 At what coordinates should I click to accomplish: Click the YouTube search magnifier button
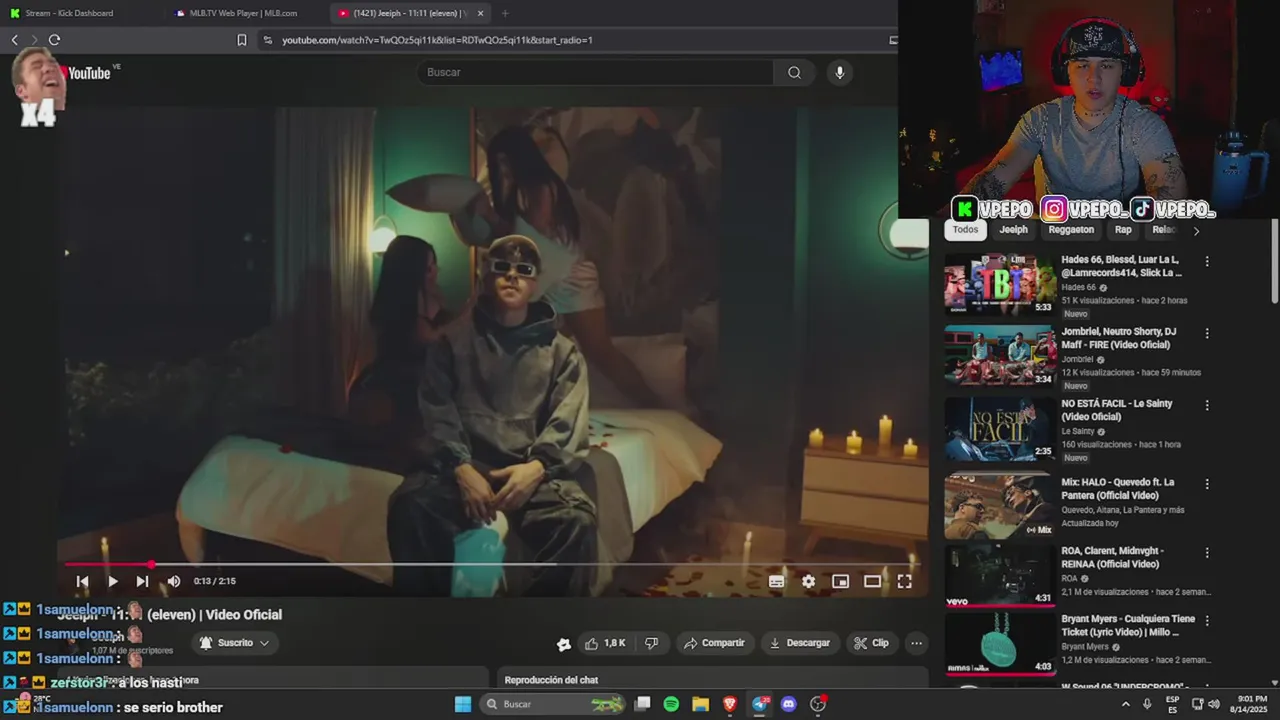pos(794,72)
